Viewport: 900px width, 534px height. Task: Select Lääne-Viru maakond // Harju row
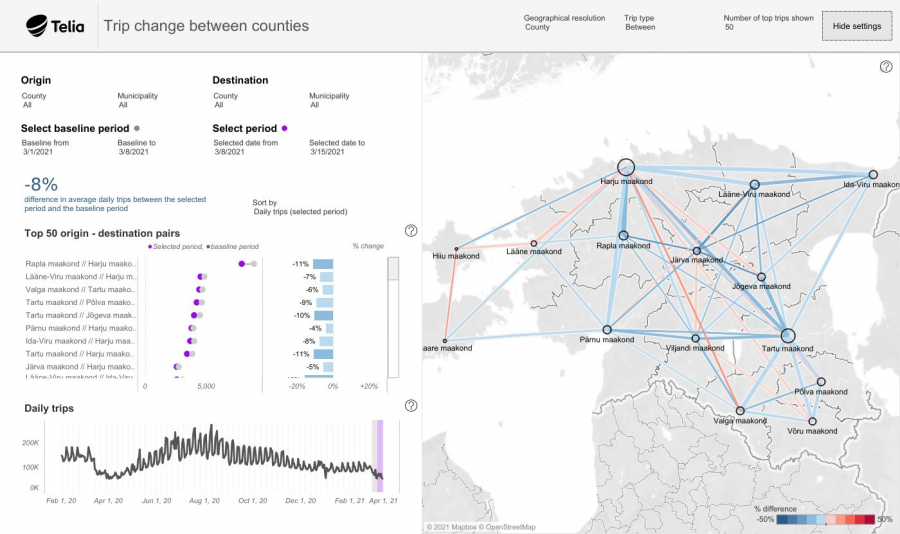tap(81, 277)
